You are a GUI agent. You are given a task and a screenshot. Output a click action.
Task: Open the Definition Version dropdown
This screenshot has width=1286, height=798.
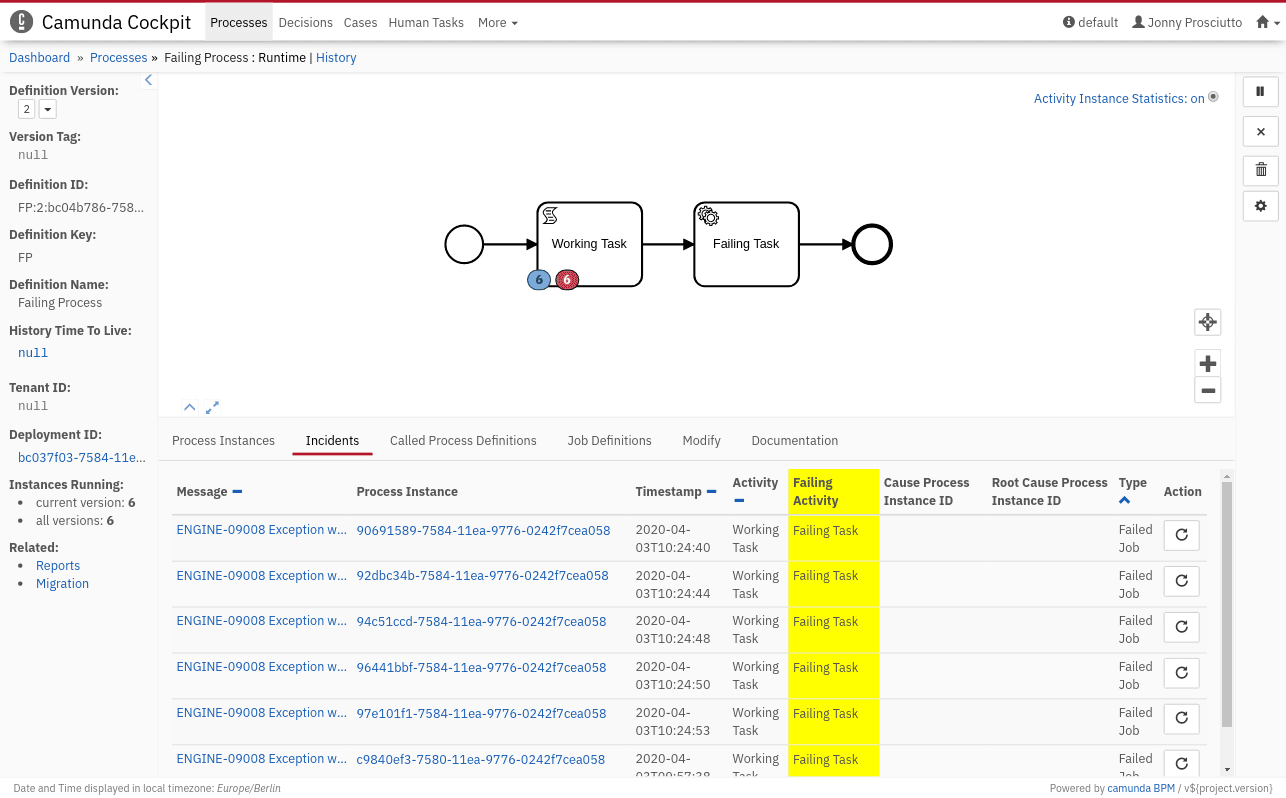click(47, 109)
